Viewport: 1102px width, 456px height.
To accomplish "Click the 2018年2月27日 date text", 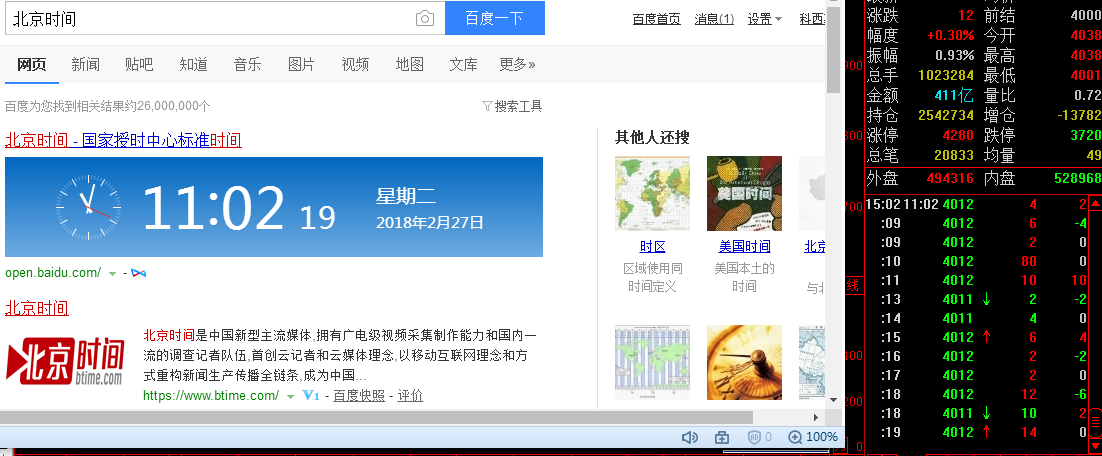I will coord(429,223).
